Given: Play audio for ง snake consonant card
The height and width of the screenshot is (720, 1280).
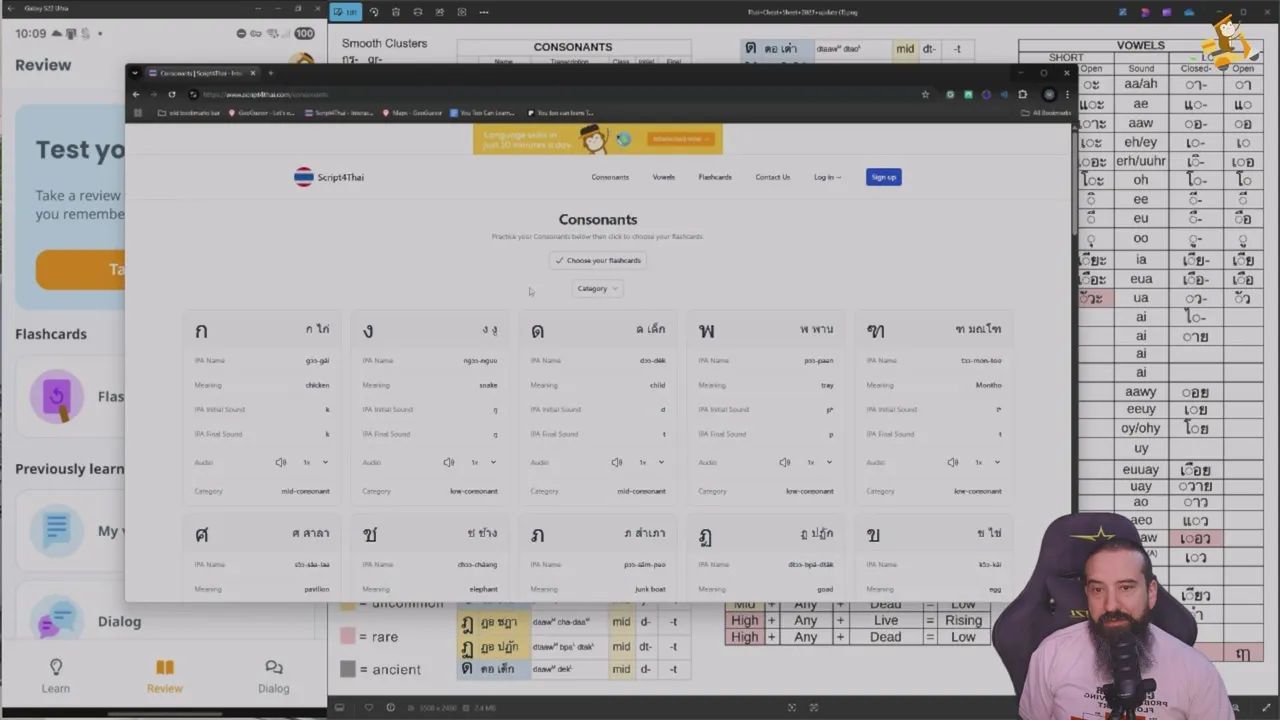Looking at the screenshot, I should click(x=449, y=462).
